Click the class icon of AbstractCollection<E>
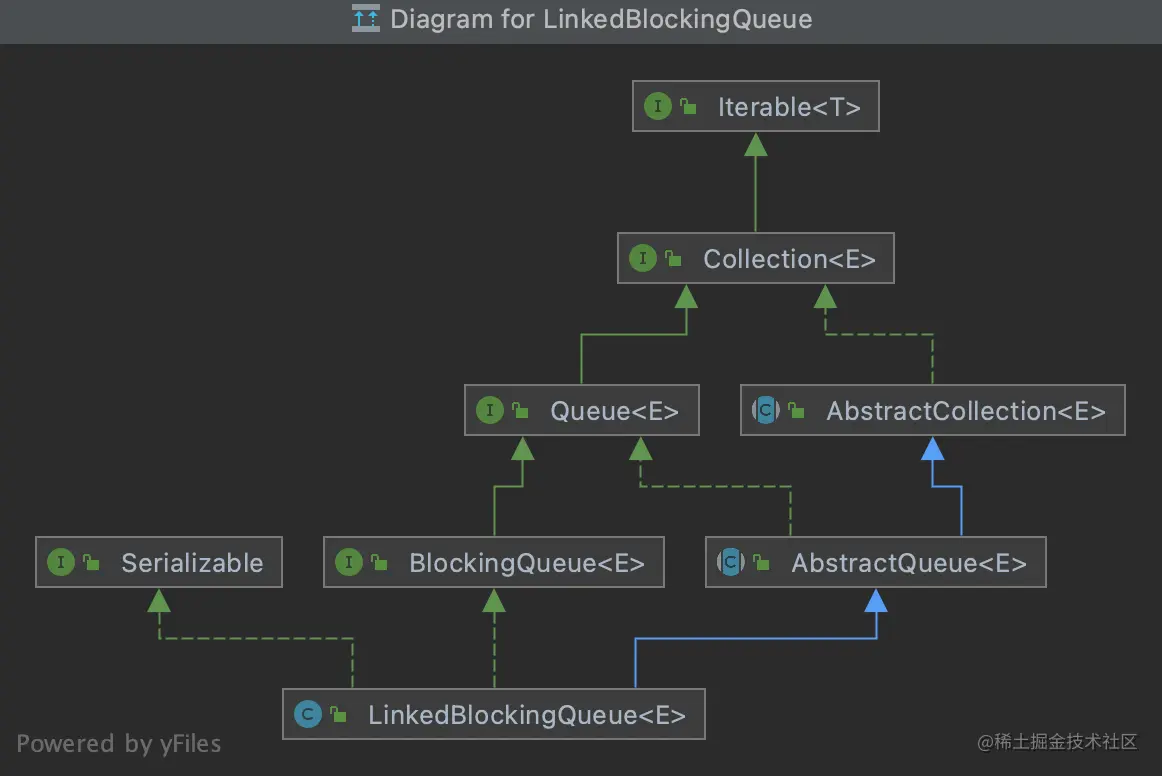This screenshot has height=776, width=1162. (x=765, y=410)
